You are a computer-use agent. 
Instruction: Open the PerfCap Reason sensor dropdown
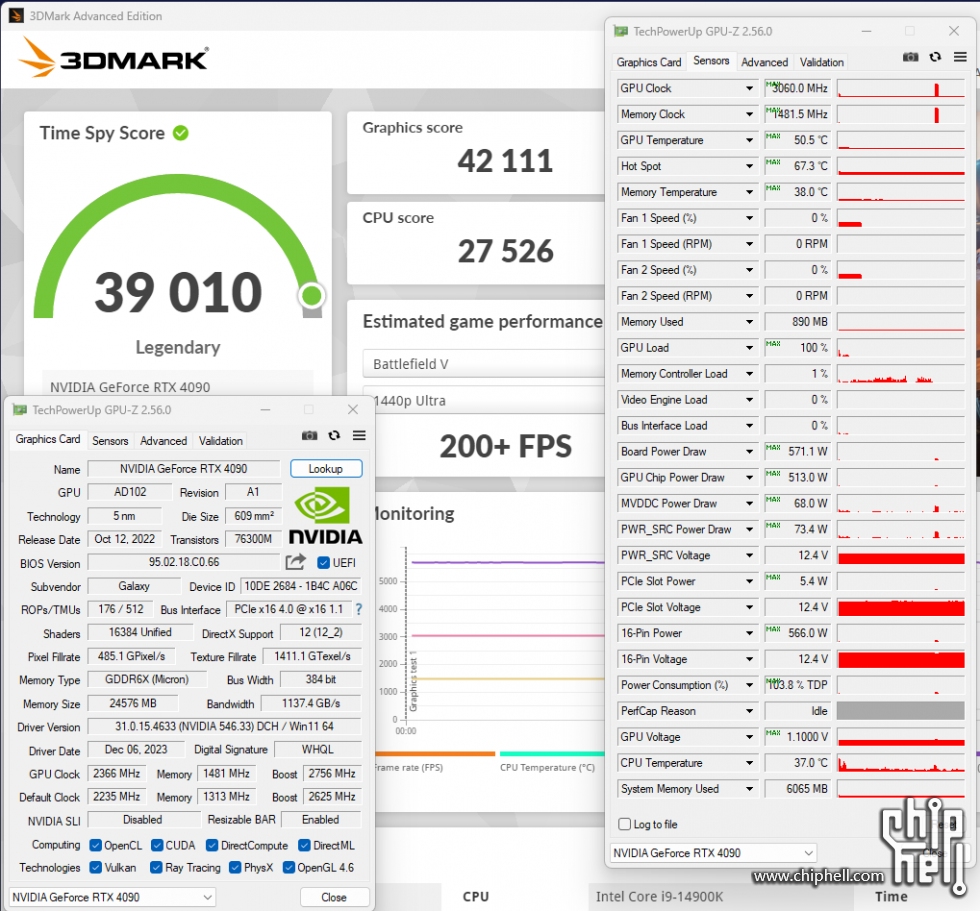[749, 711]
